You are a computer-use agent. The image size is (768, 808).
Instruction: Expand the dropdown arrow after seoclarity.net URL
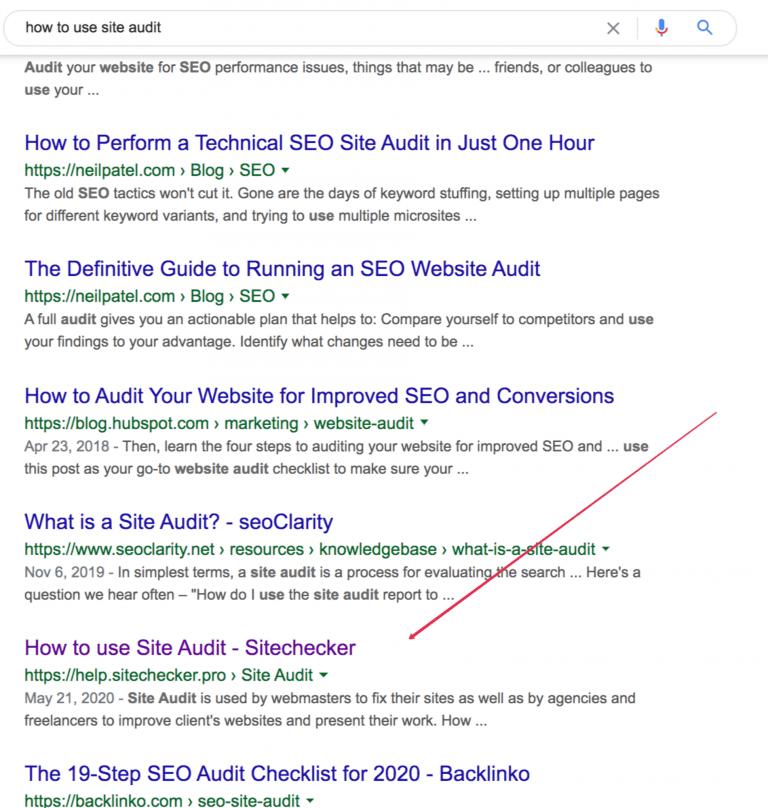tap(606, 549)
